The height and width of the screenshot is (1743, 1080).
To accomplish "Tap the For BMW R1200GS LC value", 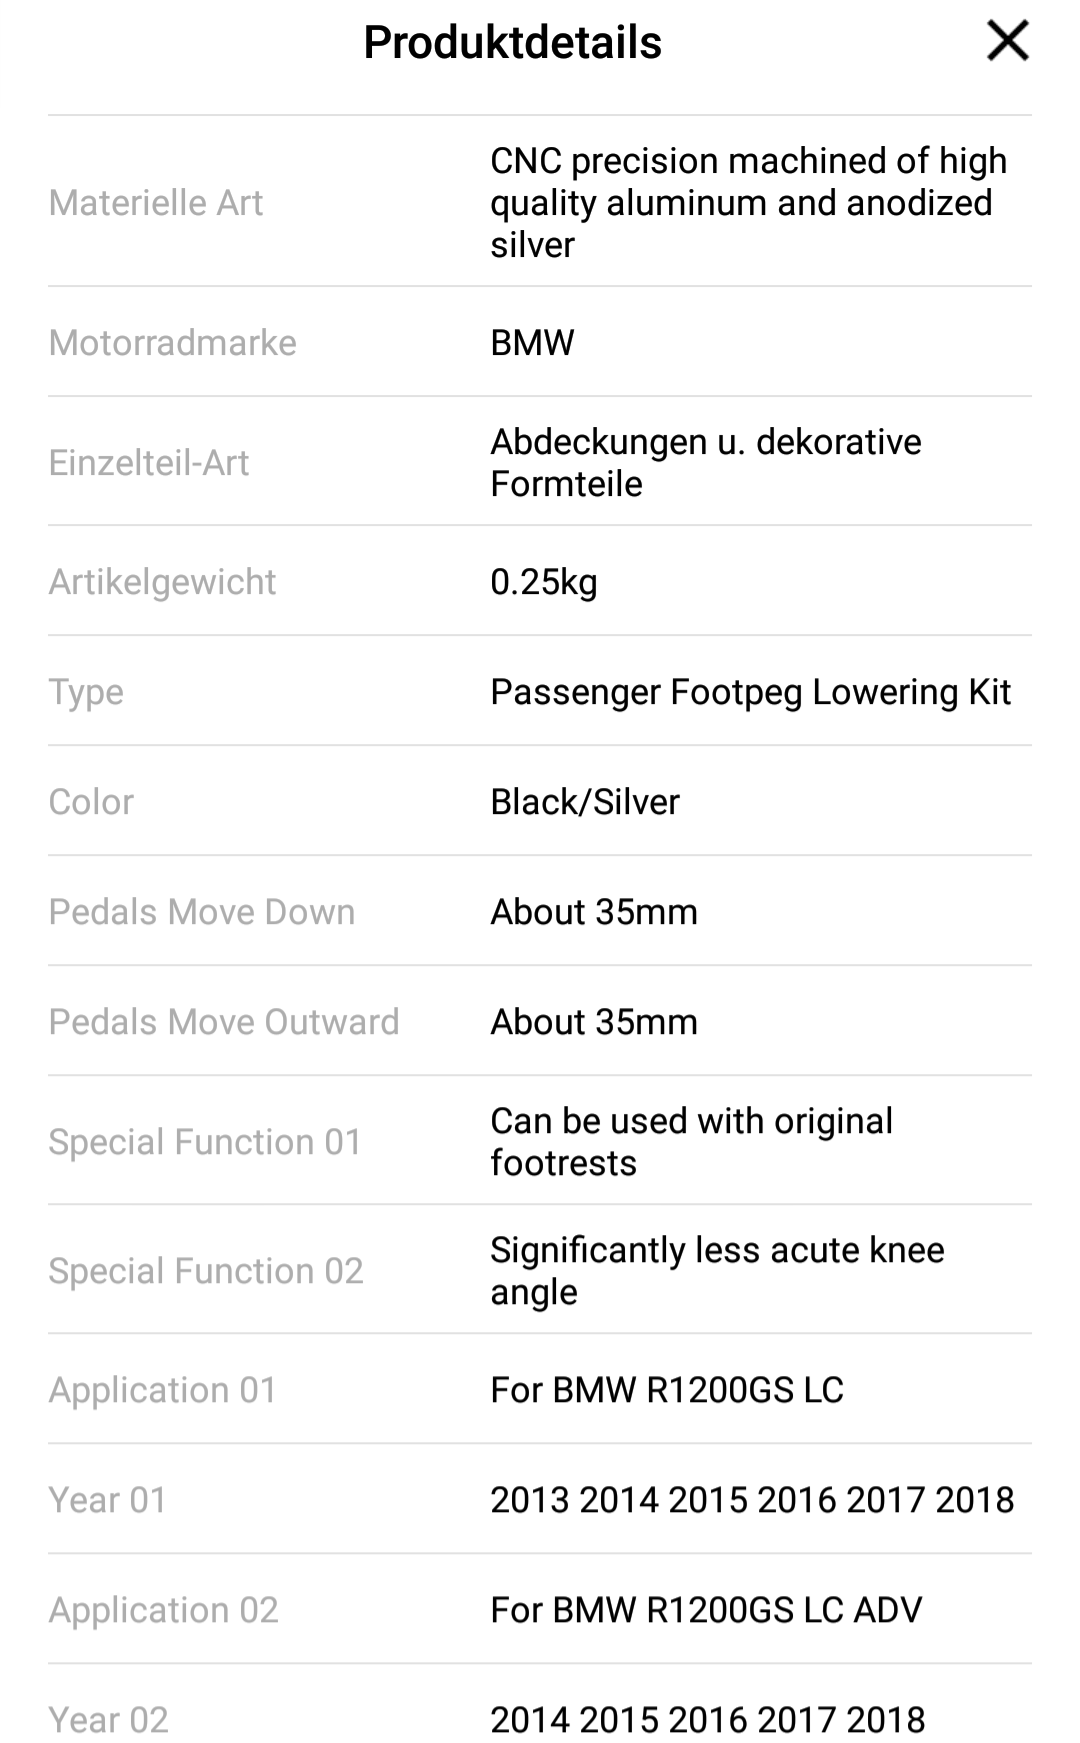I will point(666,1390).
